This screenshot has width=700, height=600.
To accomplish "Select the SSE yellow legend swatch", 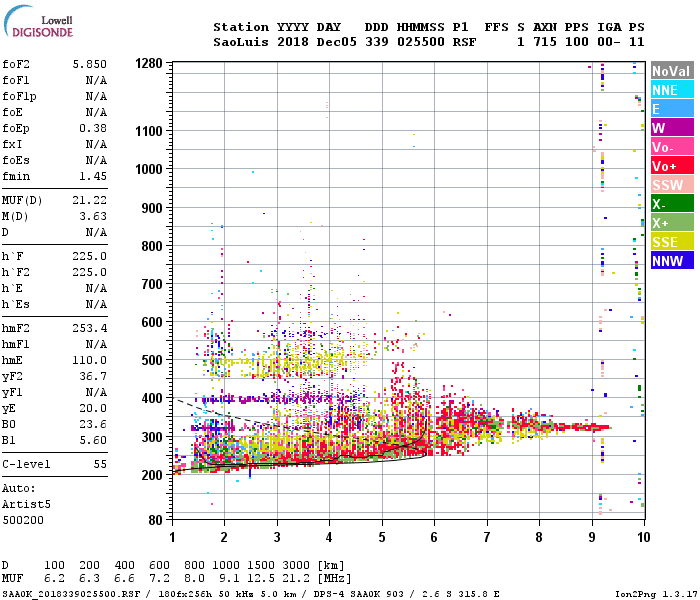I will 672,242.
